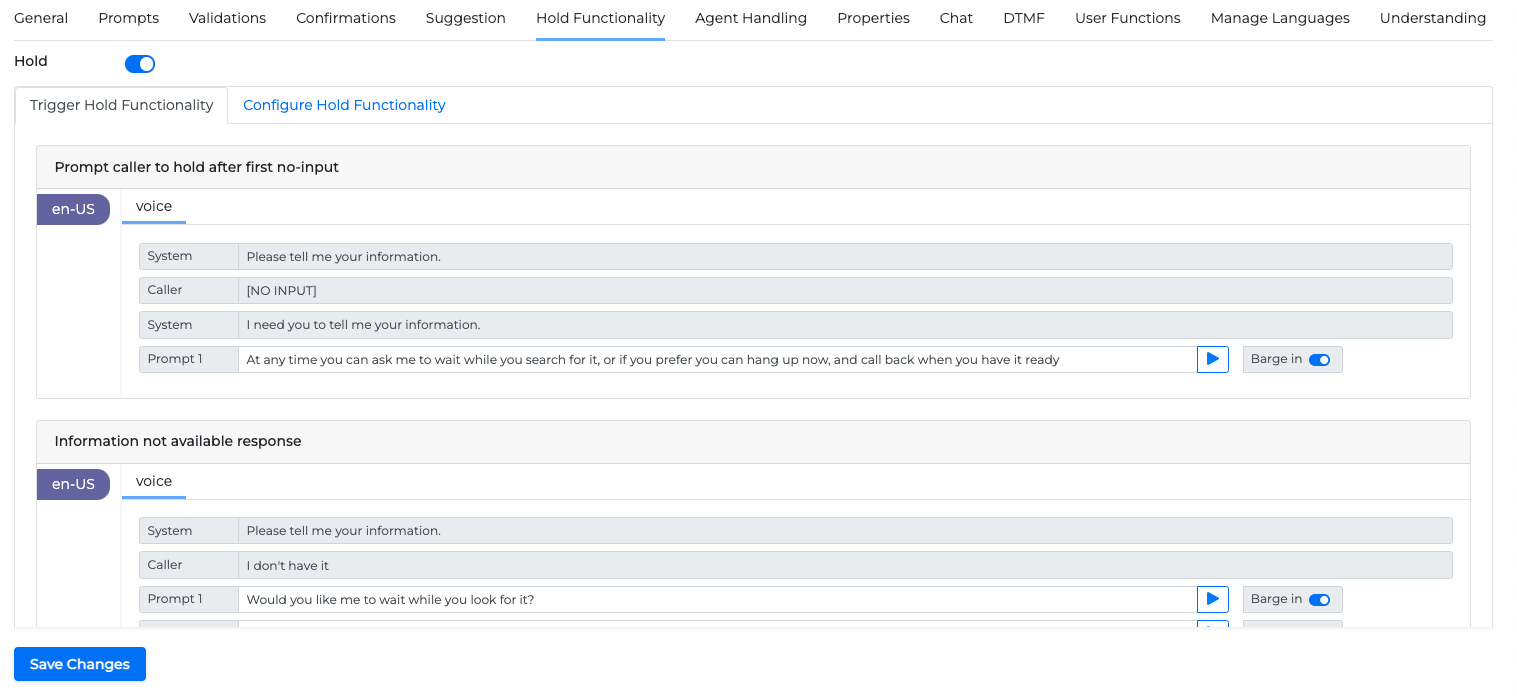Viewport: 1517px width, 698px height.
Task: Open the Validations tab
Action: (x=227, y=18)
